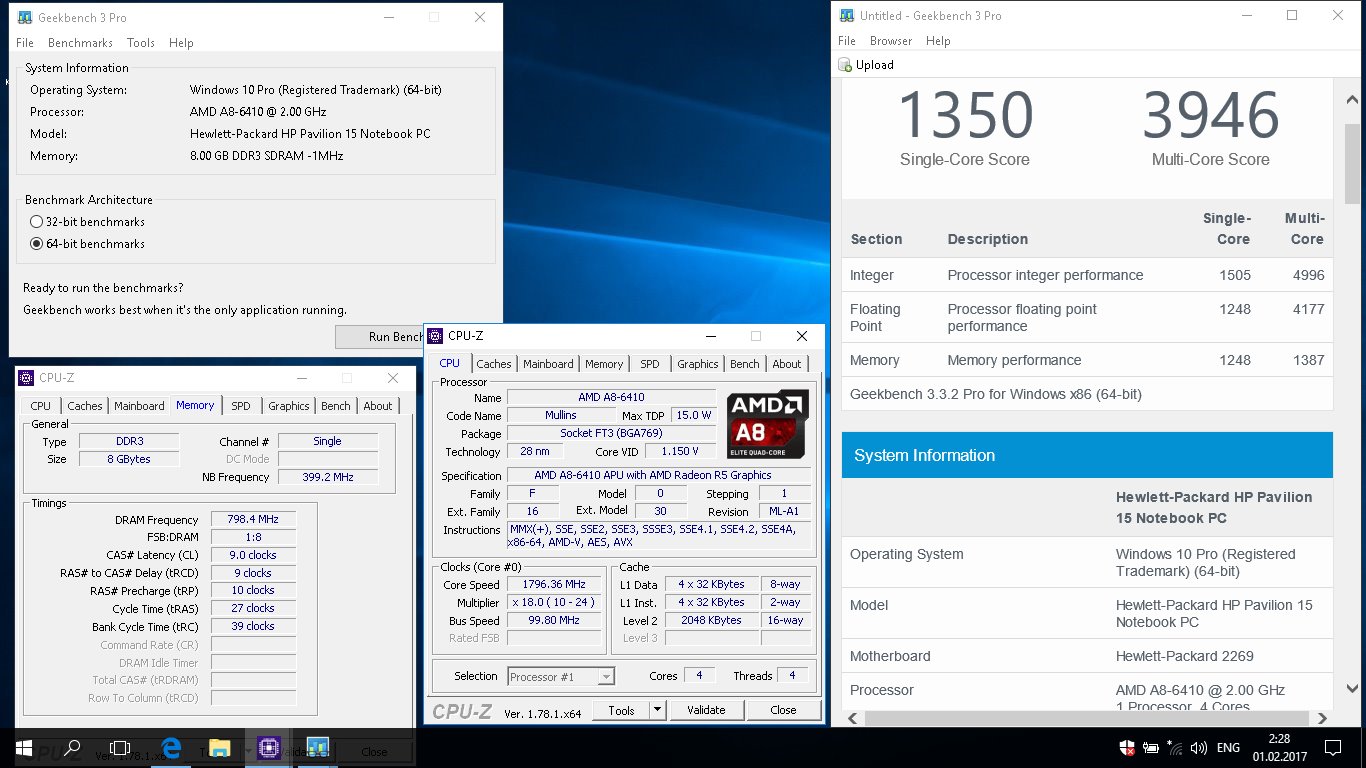Check battery power tray icon
The width and height of the screenshot is (1366, 768).
point(1152,747)
